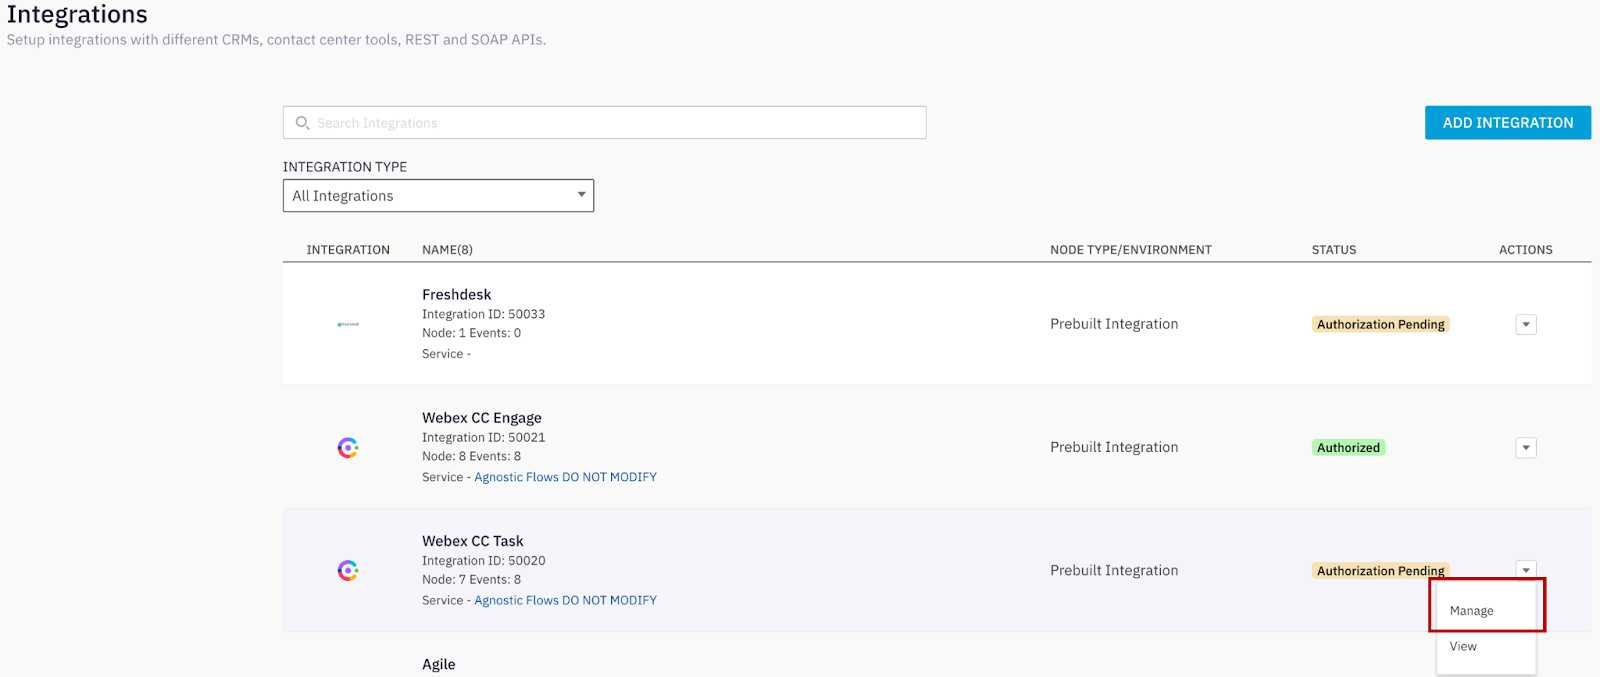Click Freshdesk's Authorization Pending badge

coord(1381,324)
